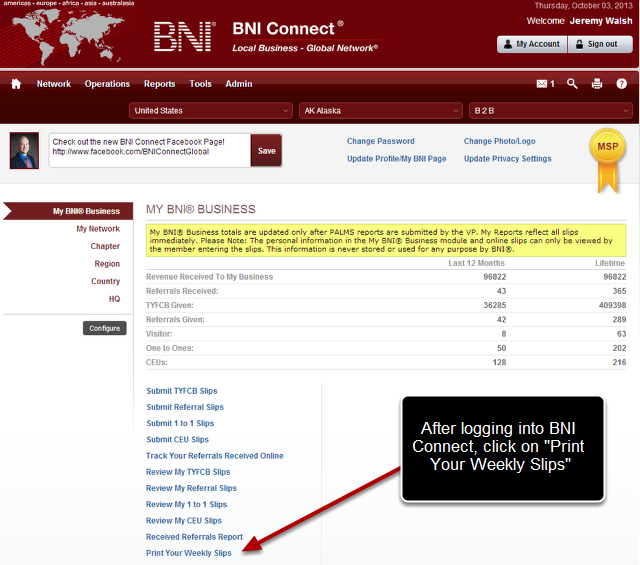Select the My Network sidebar tab
Viewport: 640px width, 565px height.
pyautogui.click(x=97, y=229)
